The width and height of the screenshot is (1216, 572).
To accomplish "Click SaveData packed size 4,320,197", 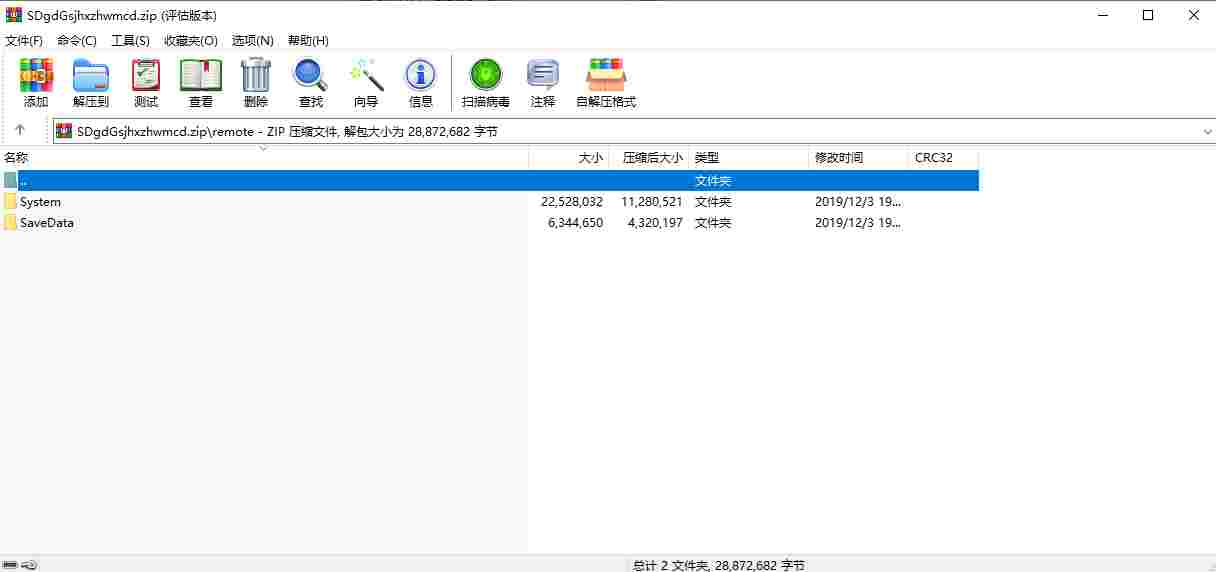I will tap(656, 223).
